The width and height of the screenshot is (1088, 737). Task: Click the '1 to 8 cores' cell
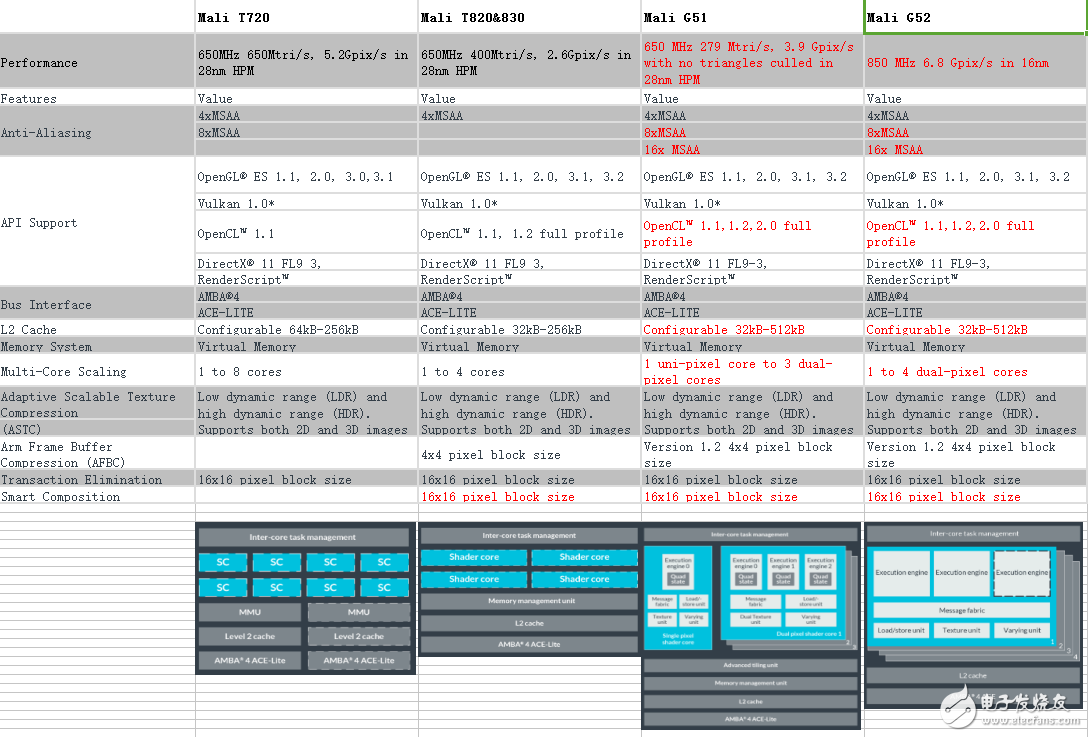[x=305, y=371]
